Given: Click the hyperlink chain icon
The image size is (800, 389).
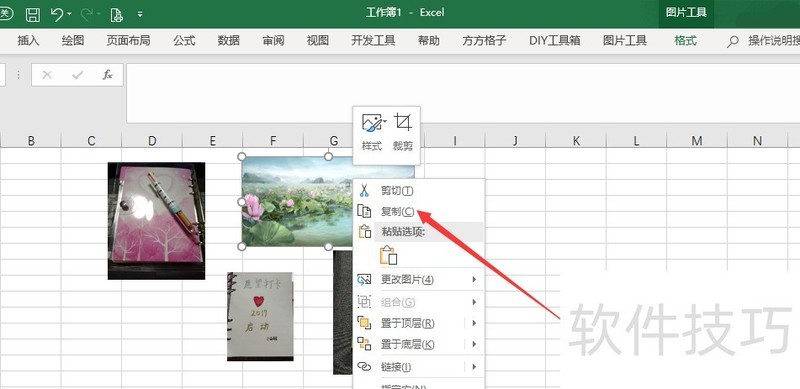Looking at the screenshot, I should [364, 367].
